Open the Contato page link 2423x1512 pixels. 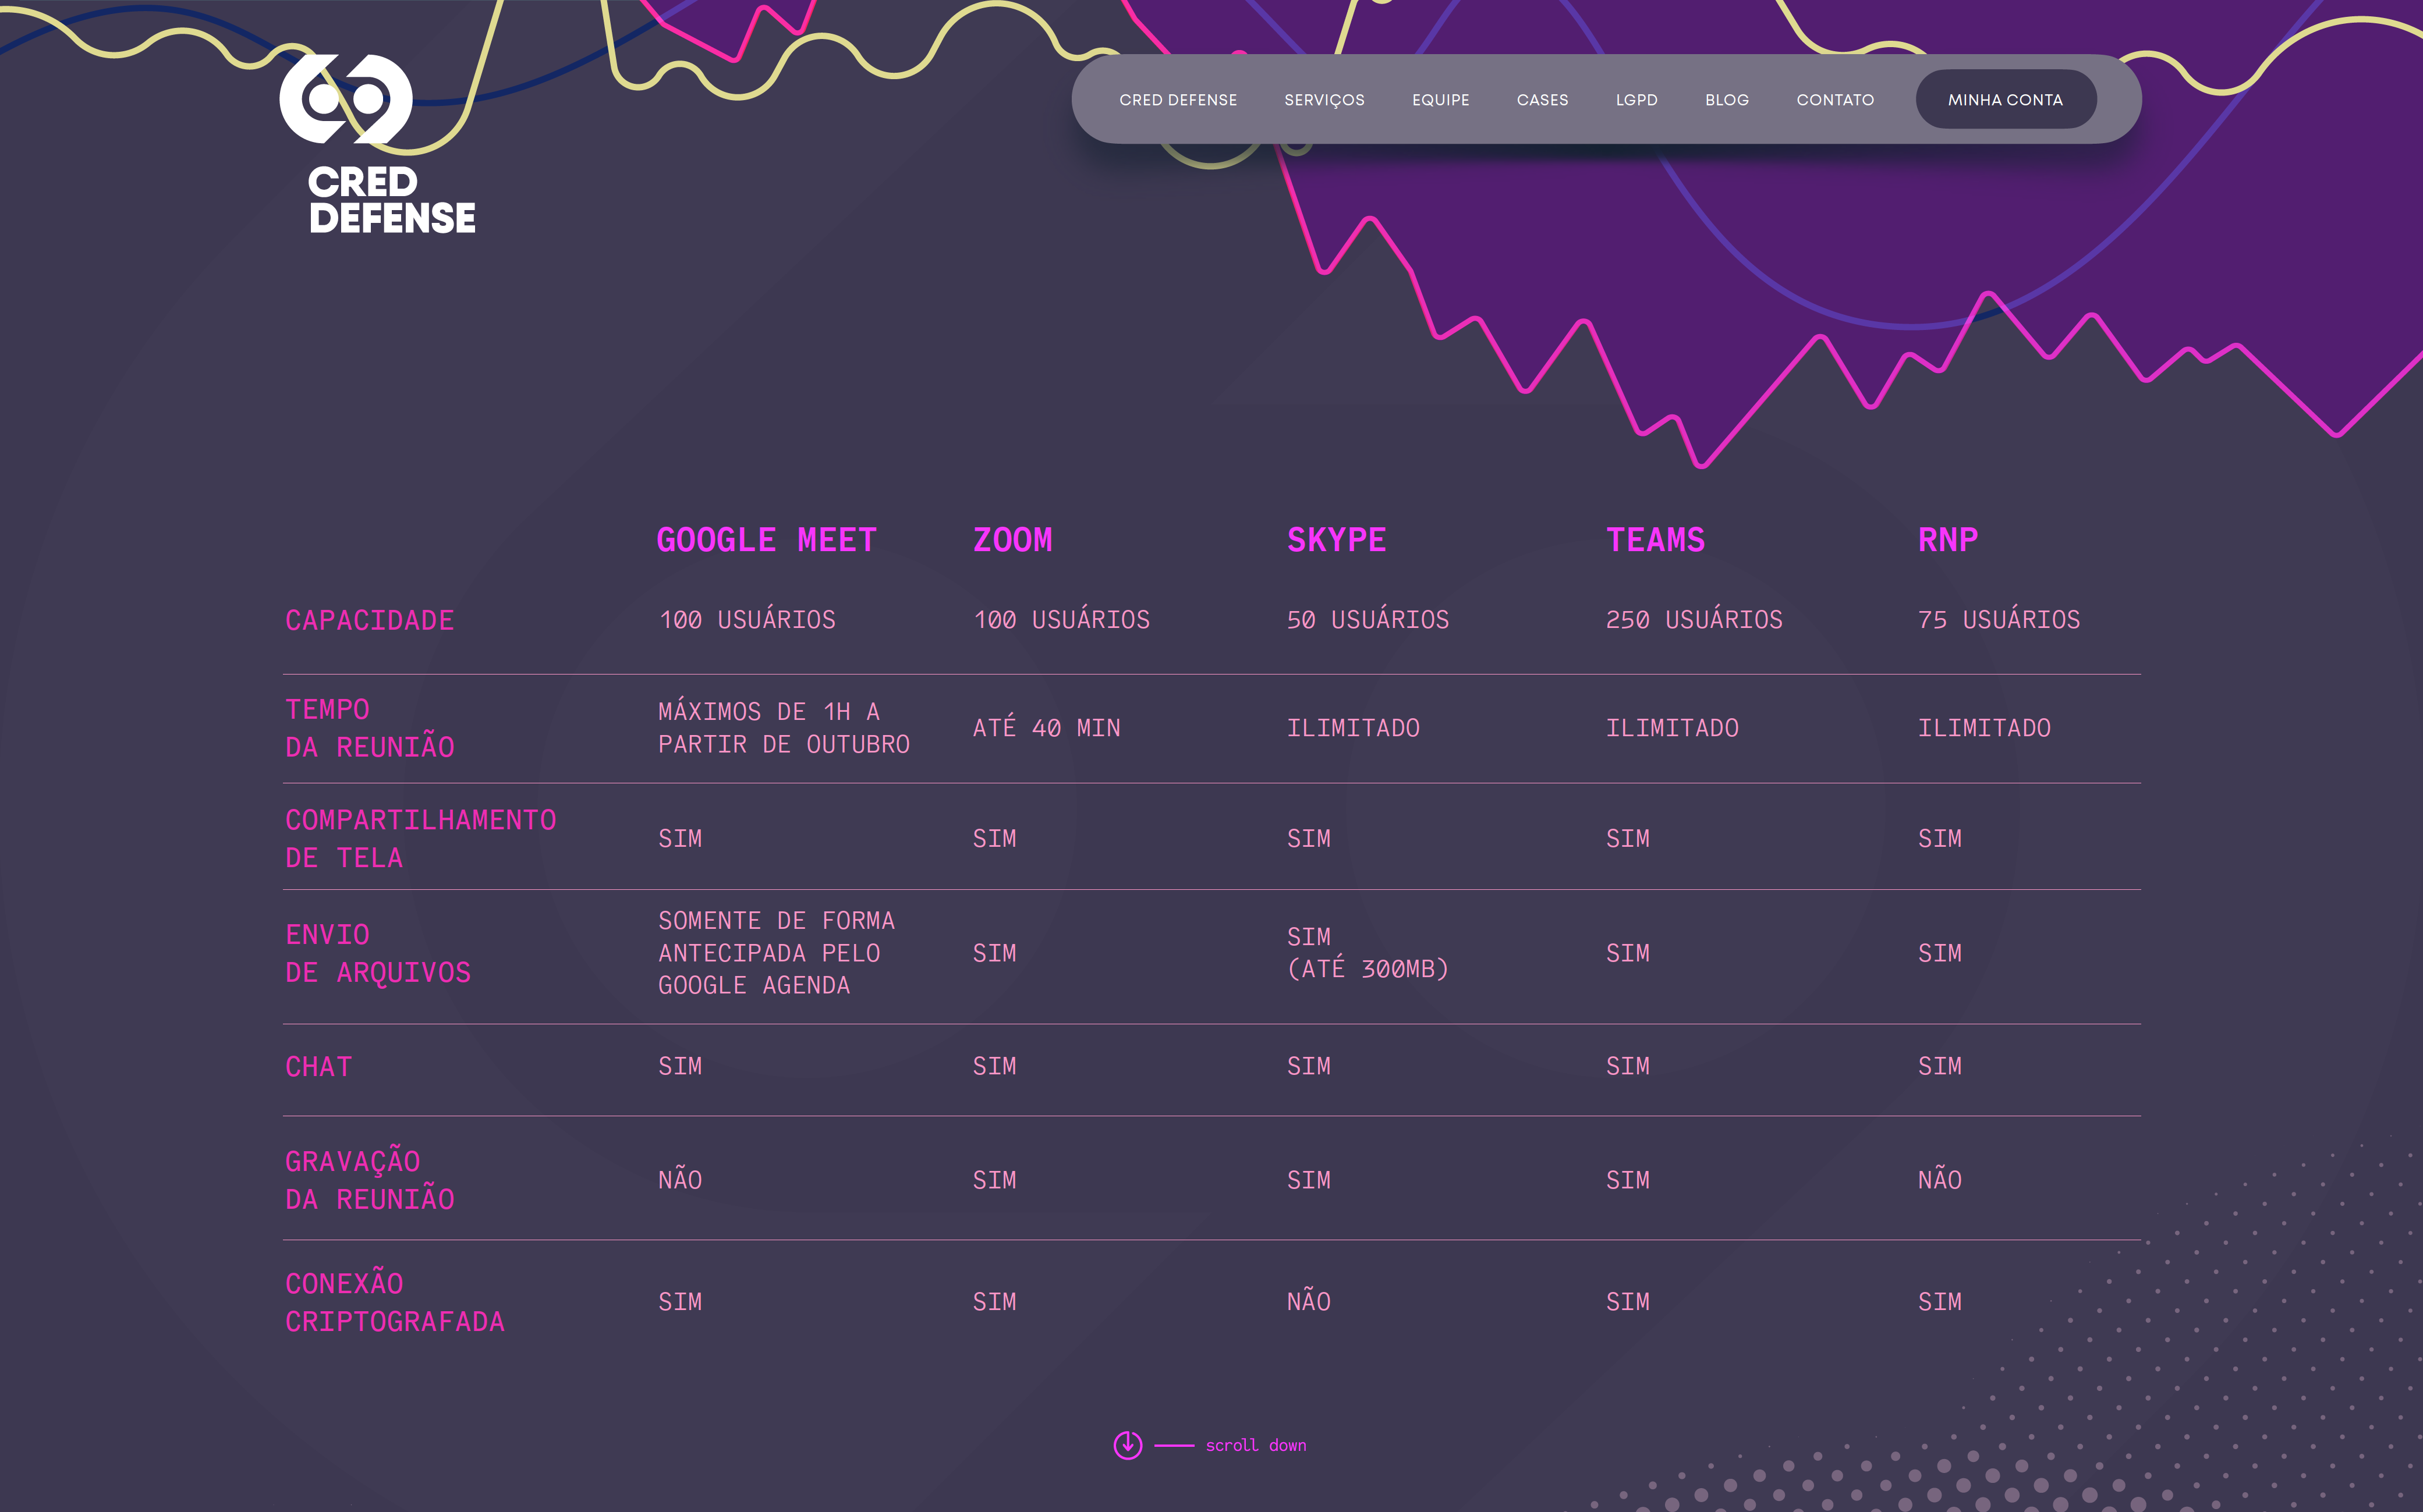[x=1834, y=100]
